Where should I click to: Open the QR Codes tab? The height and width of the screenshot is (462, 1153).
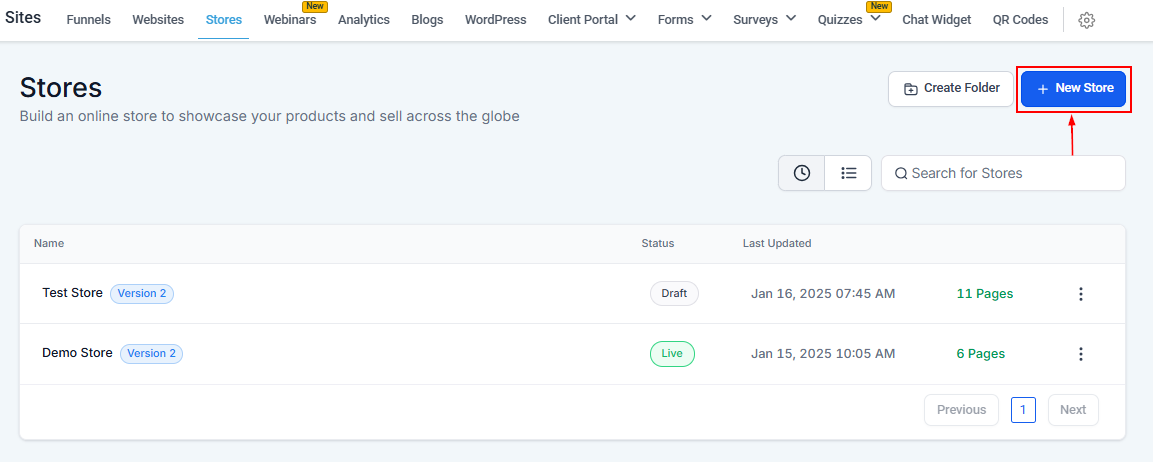tap(1020, 20)
